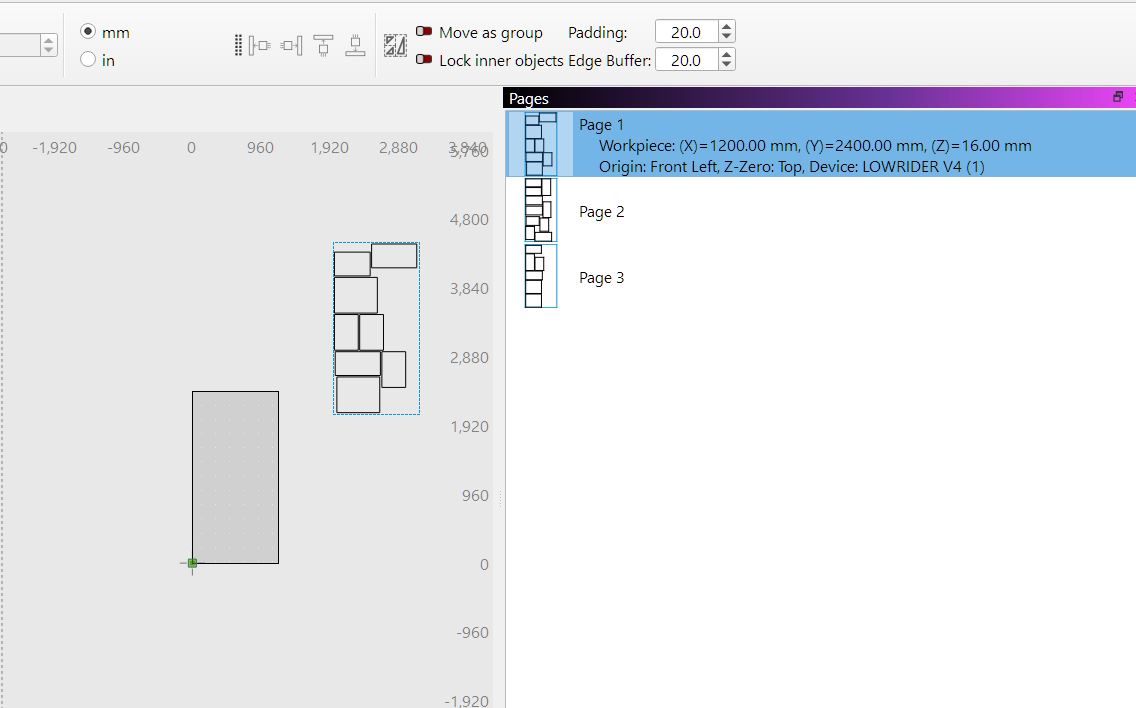Viewport: 1136px width, 708px height.
Task: Click the green origin marker on canvas
Action: 192,563
